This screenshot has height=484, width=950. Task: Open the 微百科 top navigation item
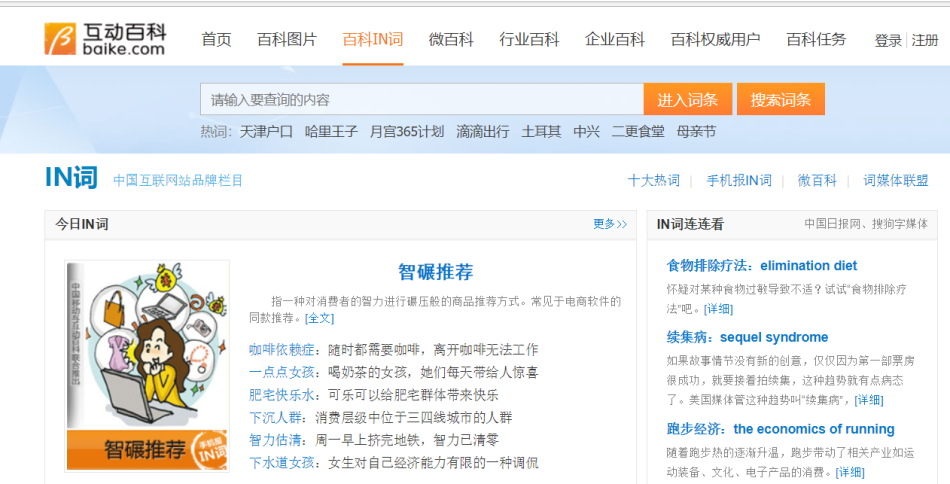pyautogui.click(x=451, y=40)
